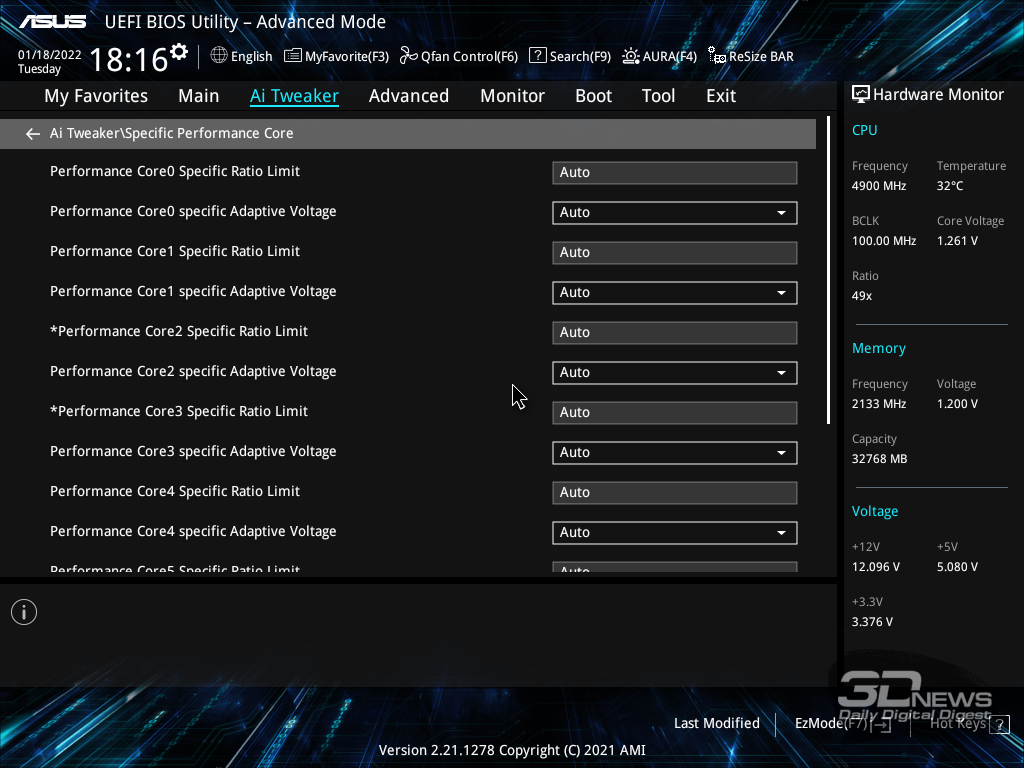Click the Hardware Monitor display icon
Viewport: 1024px width, 768px height.
861,95
